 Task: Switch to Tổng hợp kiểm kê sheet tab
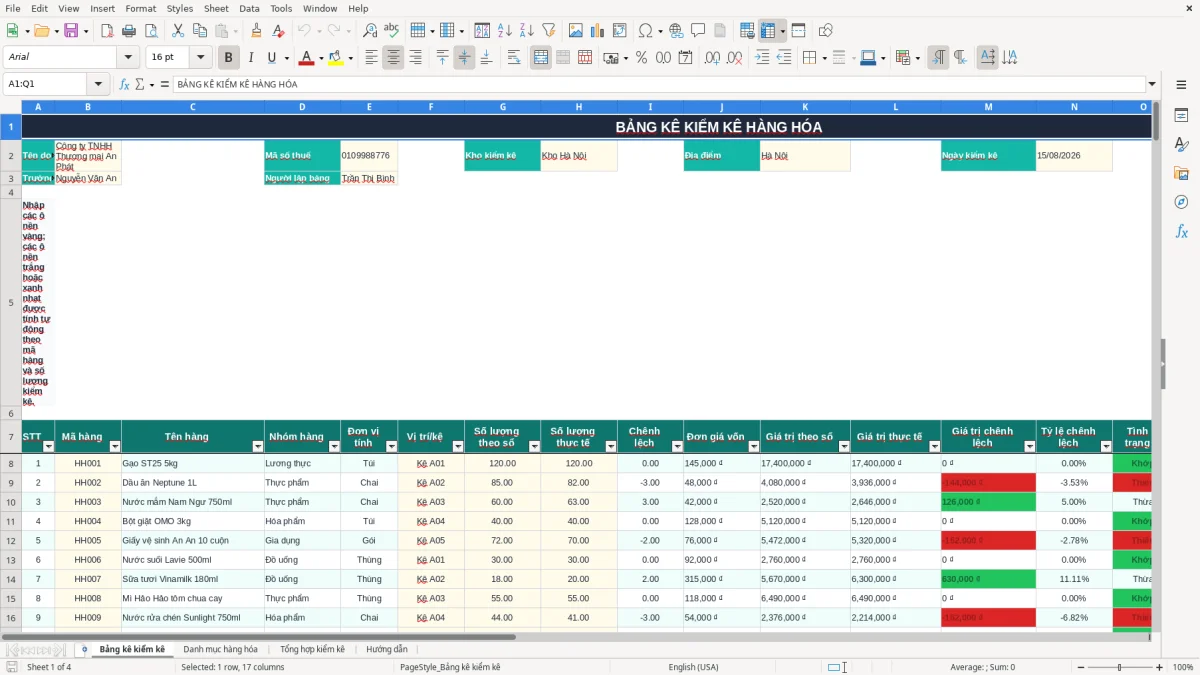pos(312,650)
